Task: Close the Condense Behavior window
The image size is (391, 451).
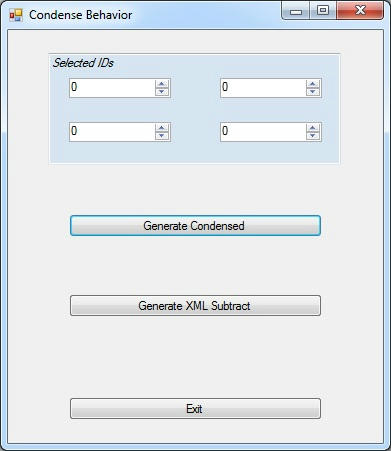Action: (360, 11)
